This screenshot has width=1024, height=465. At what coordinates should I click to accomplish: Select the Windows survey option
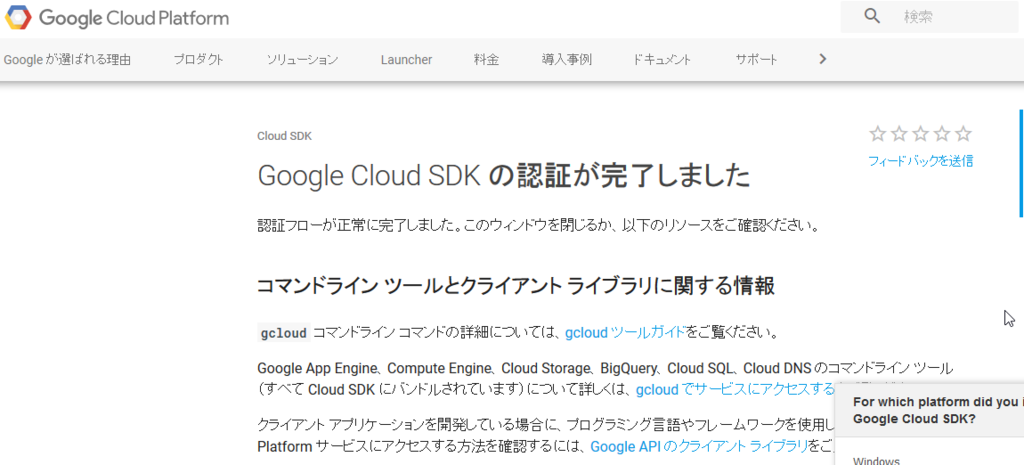click(x=876, y=460)
